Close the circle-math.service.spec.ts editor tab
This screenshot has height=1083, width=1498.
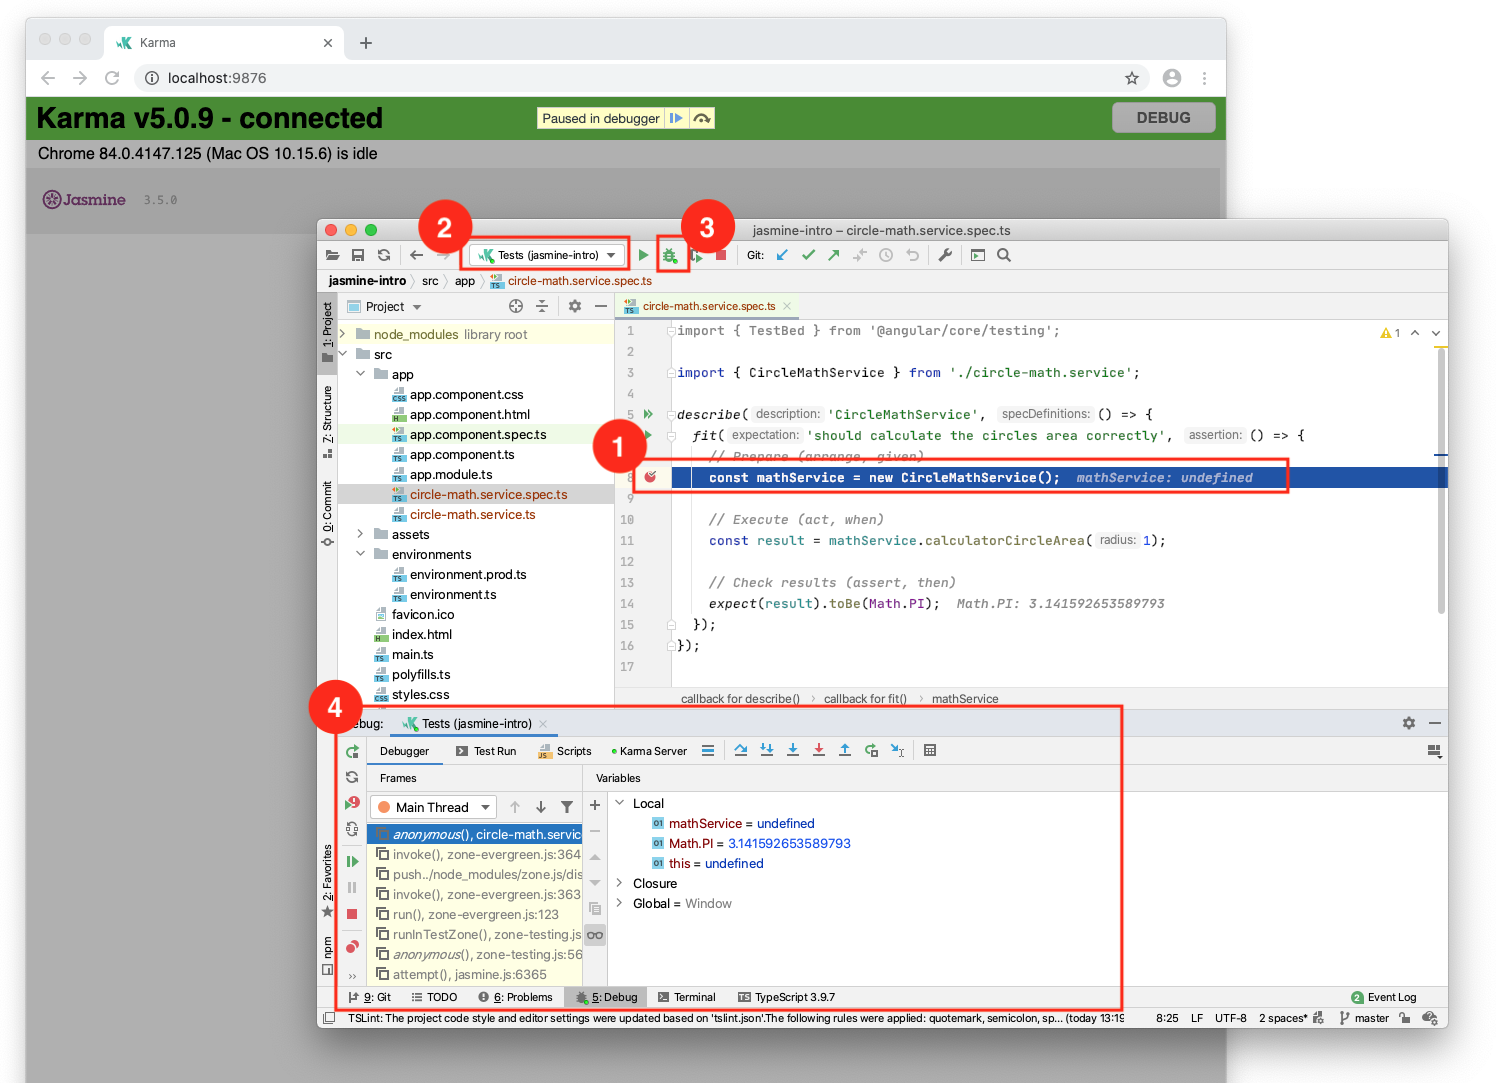[787, 306]
